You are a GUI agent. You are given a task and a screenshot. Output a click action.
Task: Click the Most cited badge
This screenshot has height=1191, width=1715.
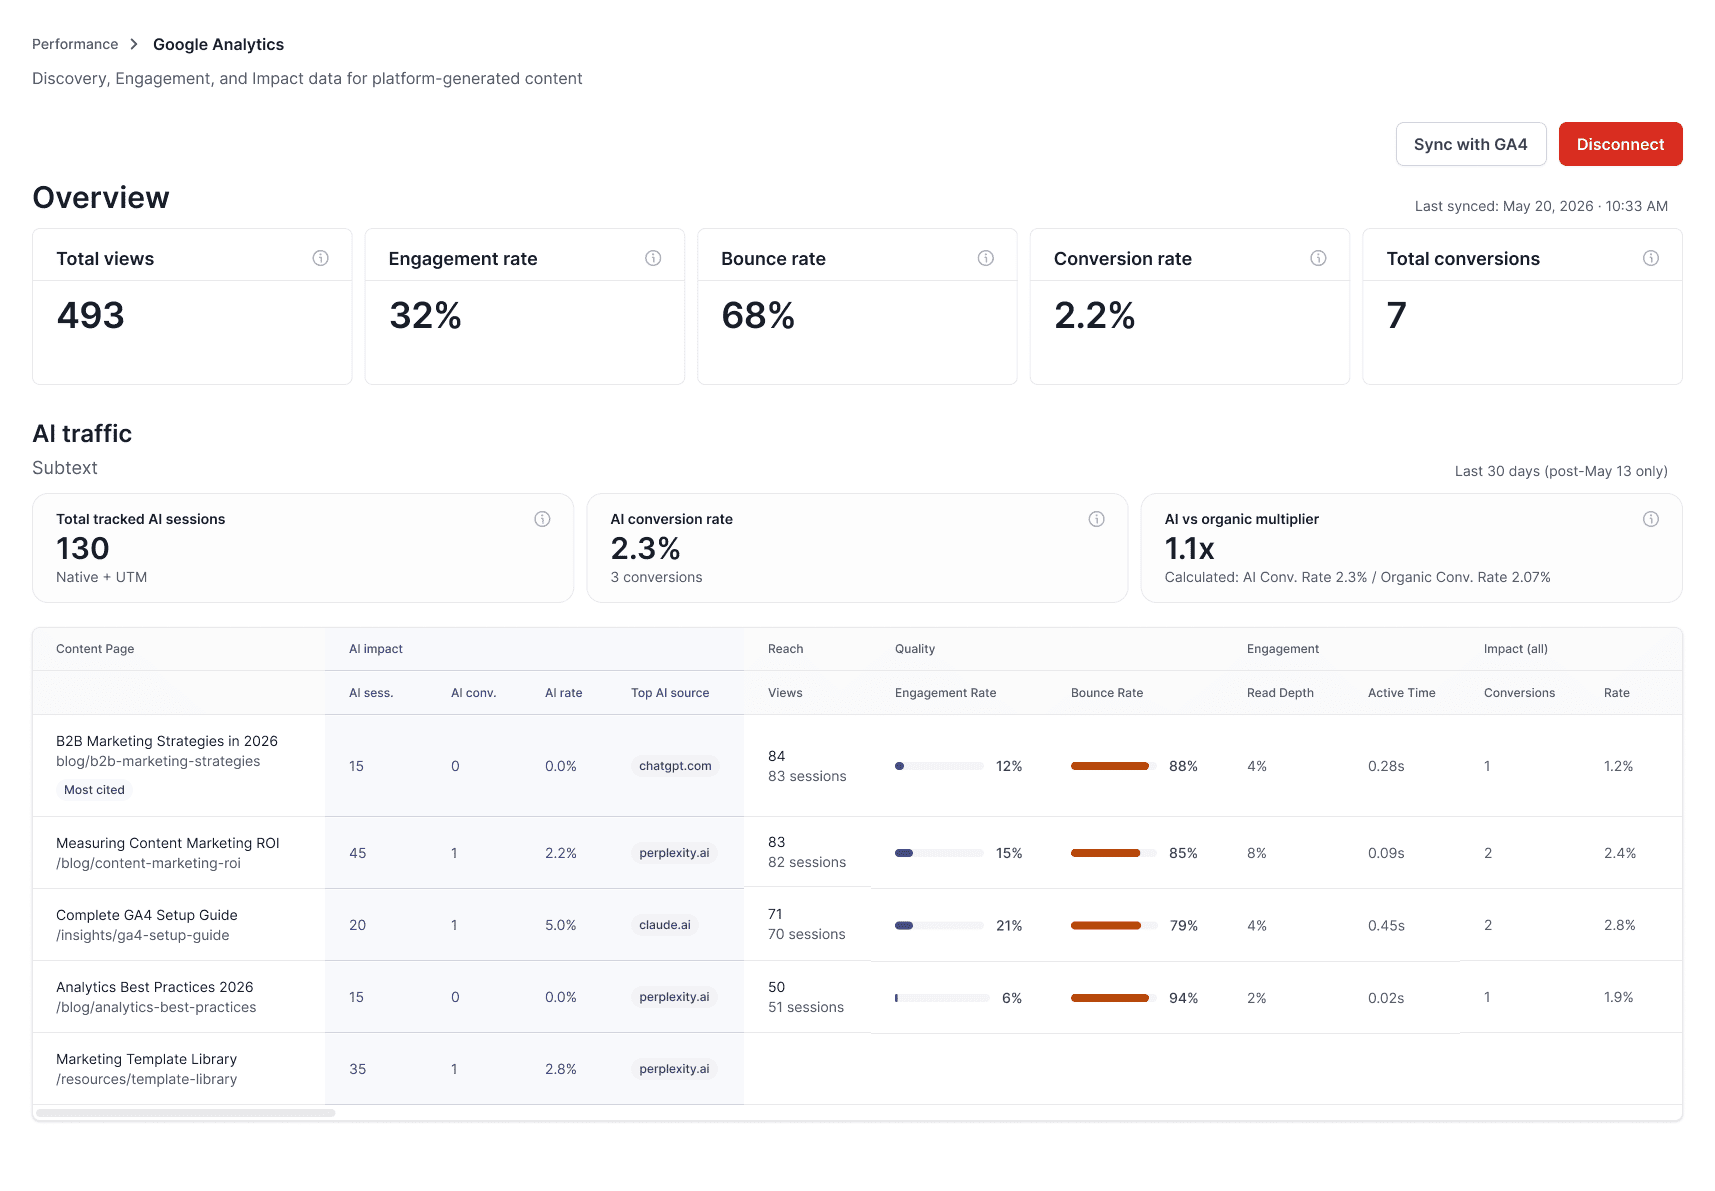[94, 790]
